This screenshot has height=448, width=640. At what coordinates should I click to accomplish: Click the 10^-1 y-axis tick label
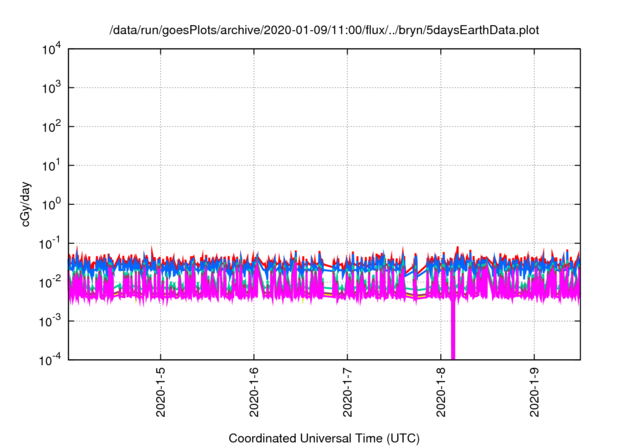tap(50, 244)
